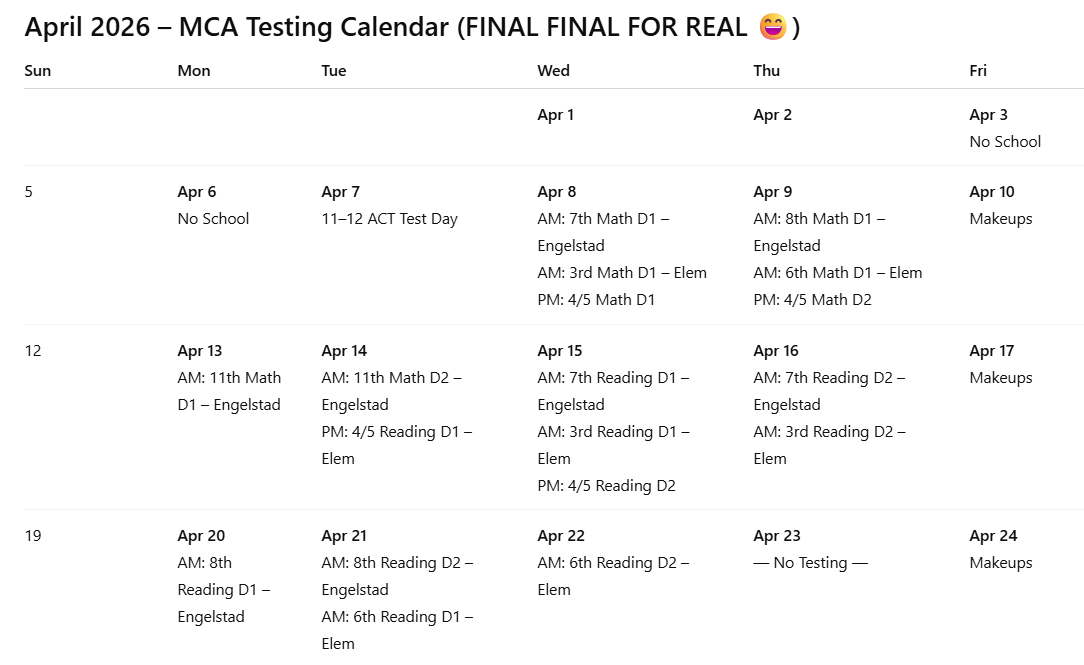Select AM: 6th Reading D2 – Elem entry
The width and height of the screenshot is (1084, 665).
pos(613,576)
